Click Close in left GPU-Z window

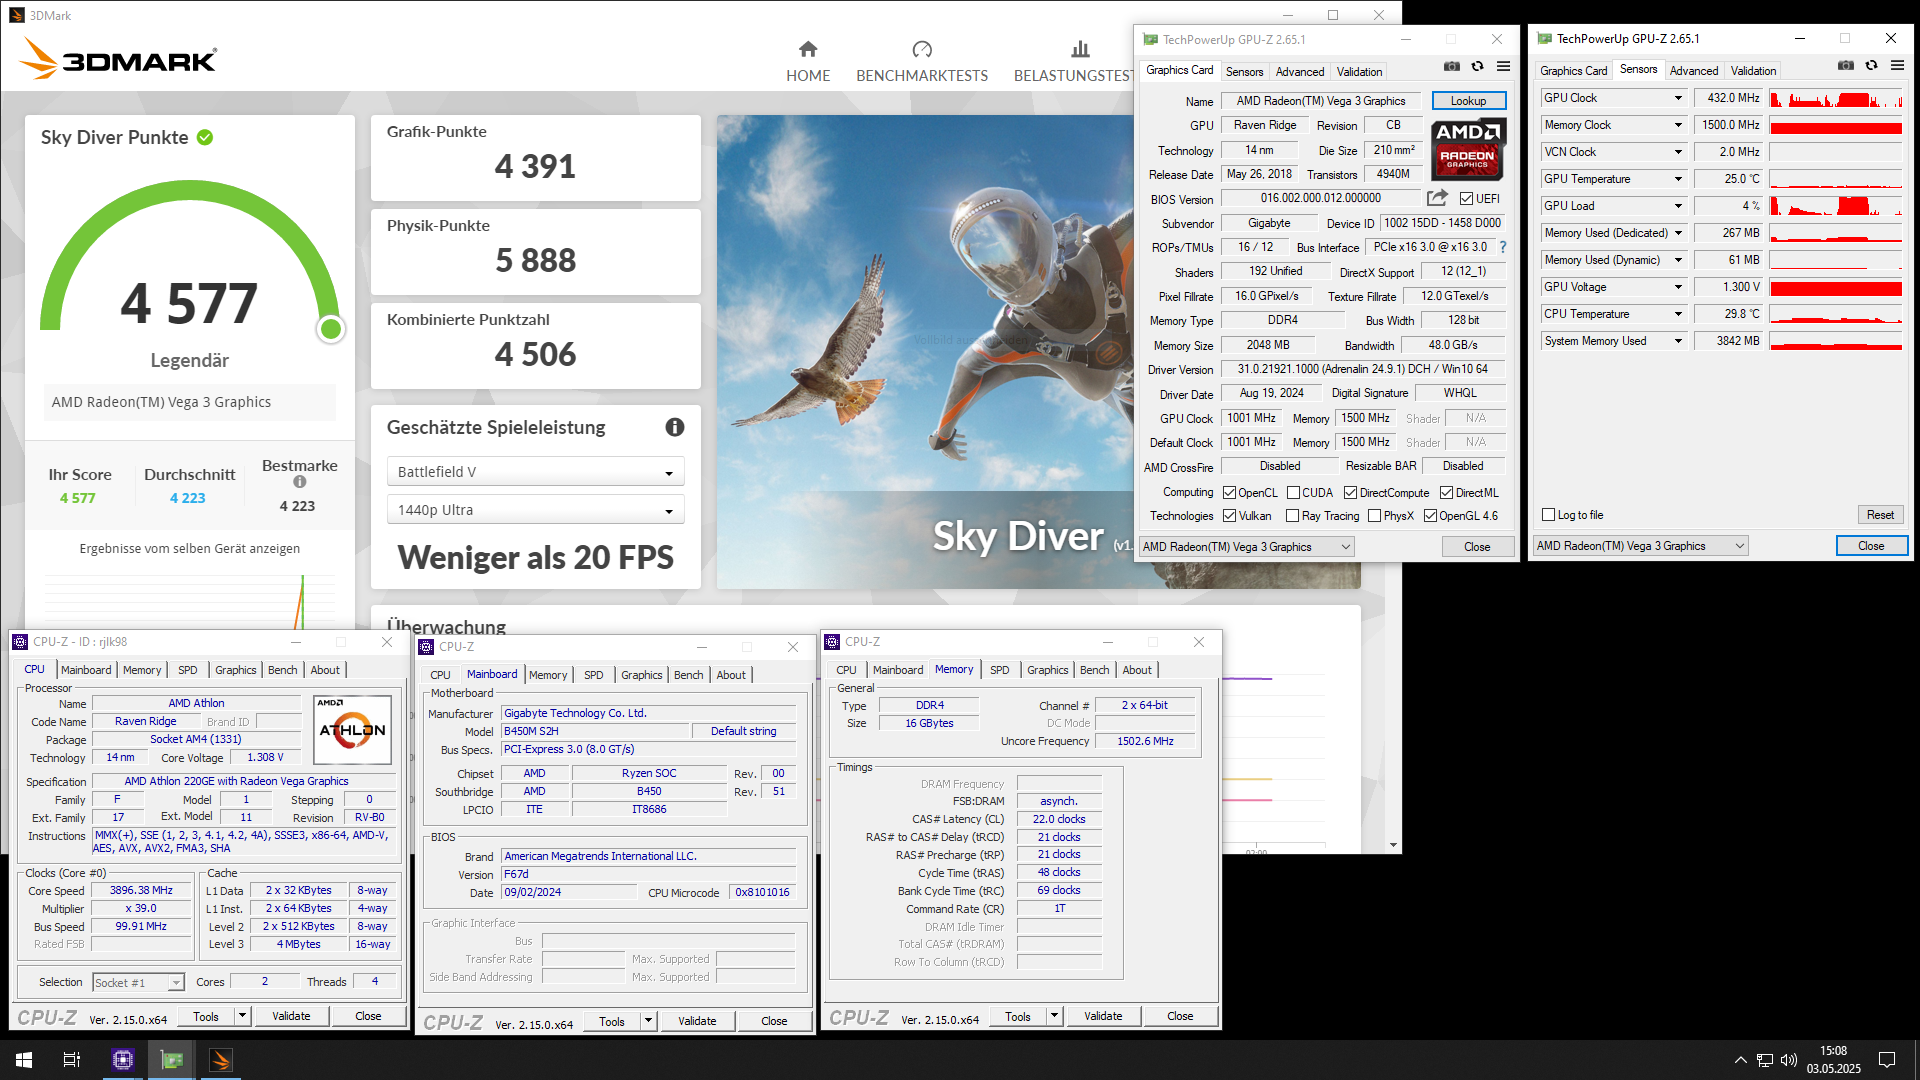[1477, 547]
